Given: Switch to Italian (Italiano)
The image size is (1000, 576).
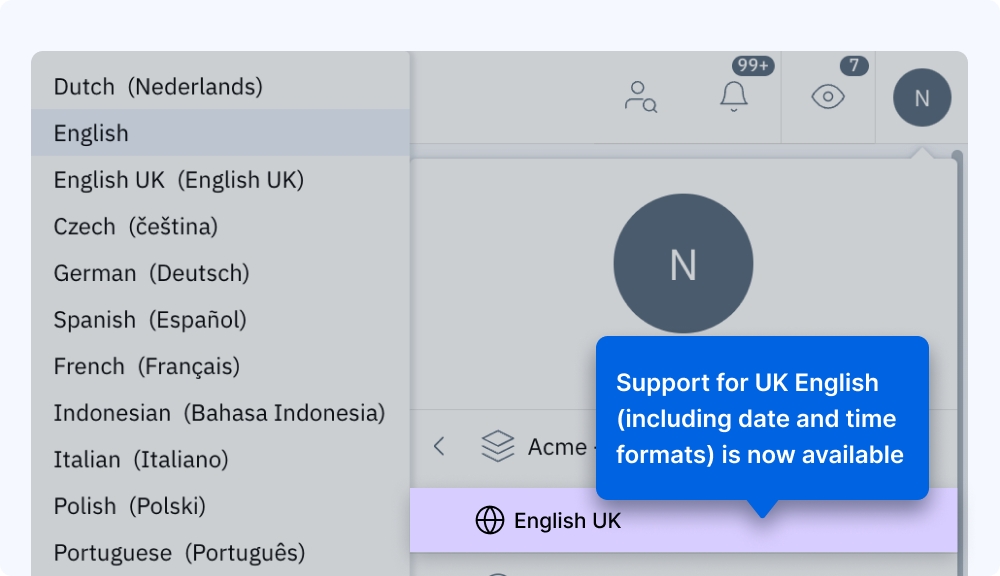Looking at the screenshot, I should (141, 460).
